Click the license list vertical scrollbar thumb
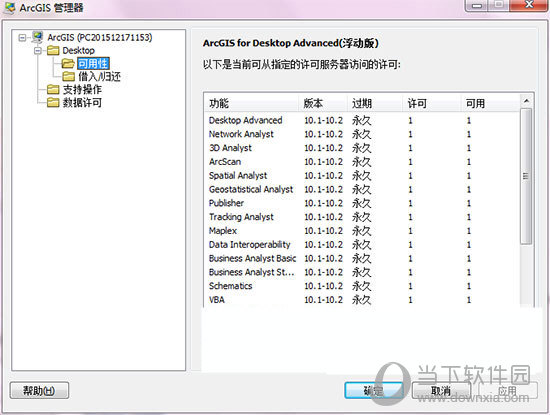Screen dimensions: 550x415 [x=526, y=176]
